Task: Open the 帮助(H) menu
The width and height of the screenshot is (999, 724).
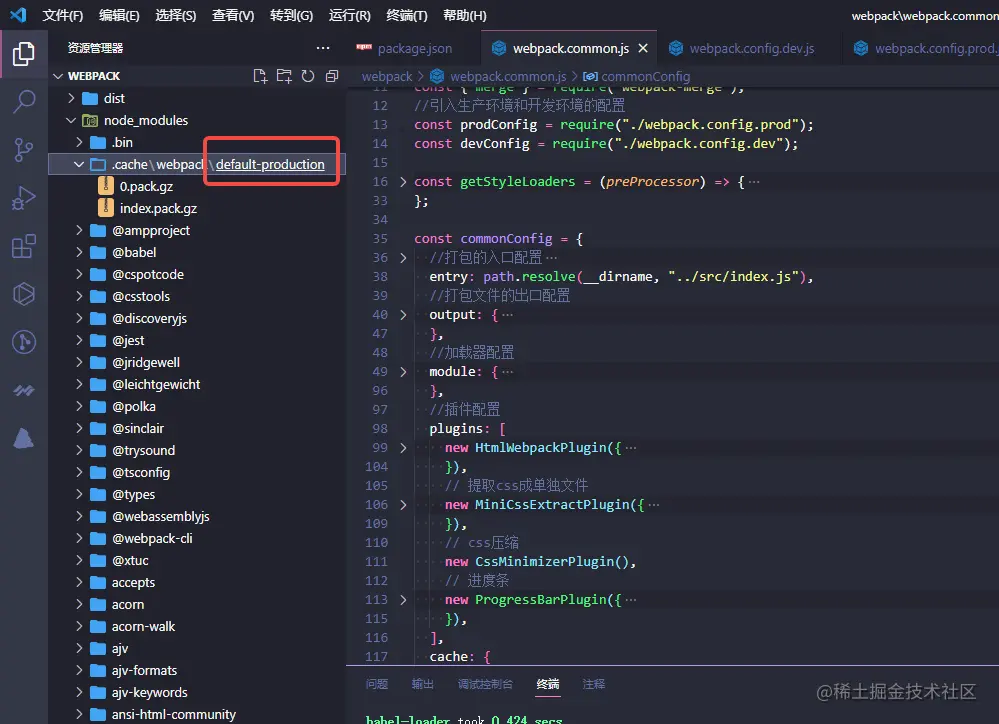Action: click(464, 15)
